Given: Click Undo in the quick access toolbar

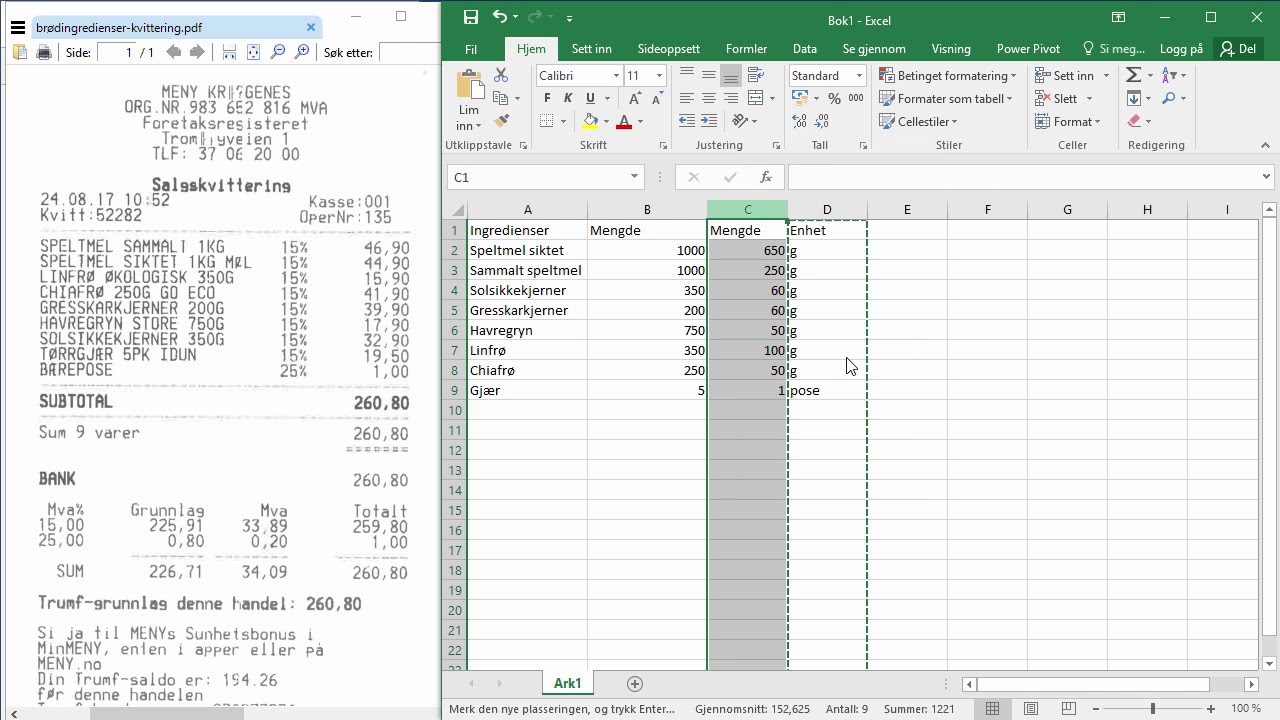Looking at the screenshot, I should (500, 17).
